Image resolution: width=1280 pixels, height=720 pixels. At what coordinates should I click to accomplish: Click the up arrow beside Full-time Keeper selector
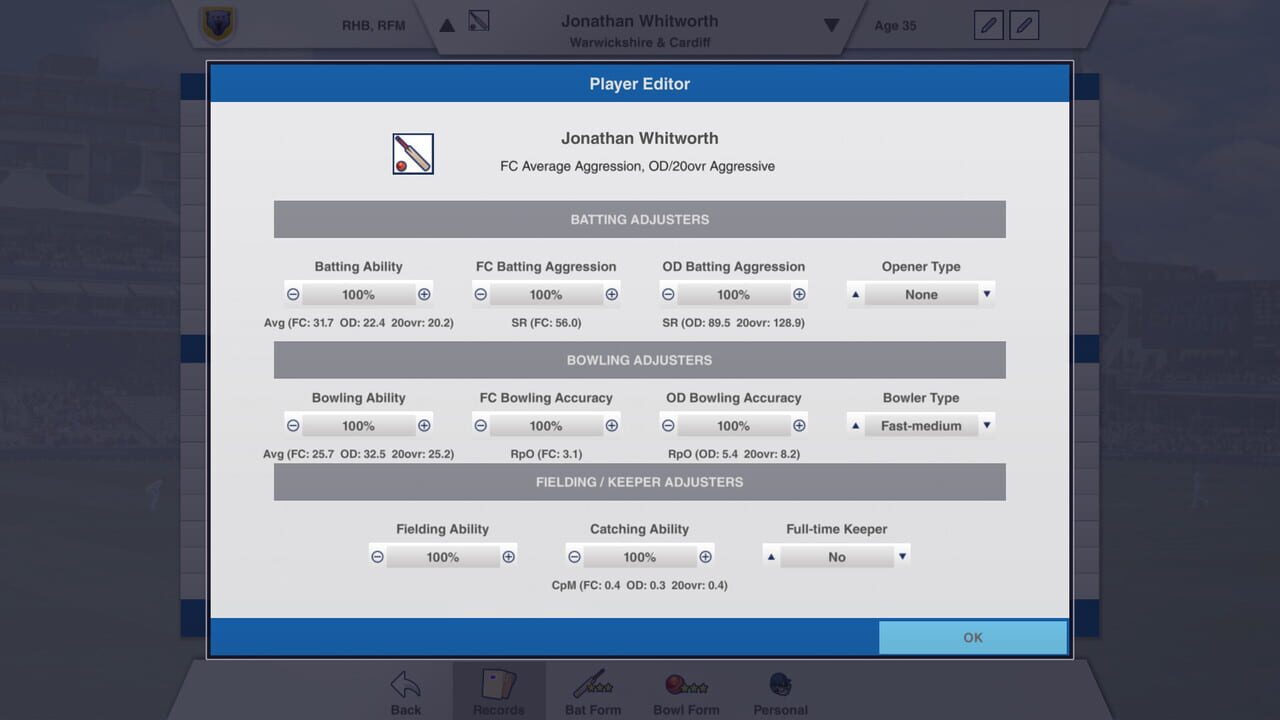click(770, 556)
